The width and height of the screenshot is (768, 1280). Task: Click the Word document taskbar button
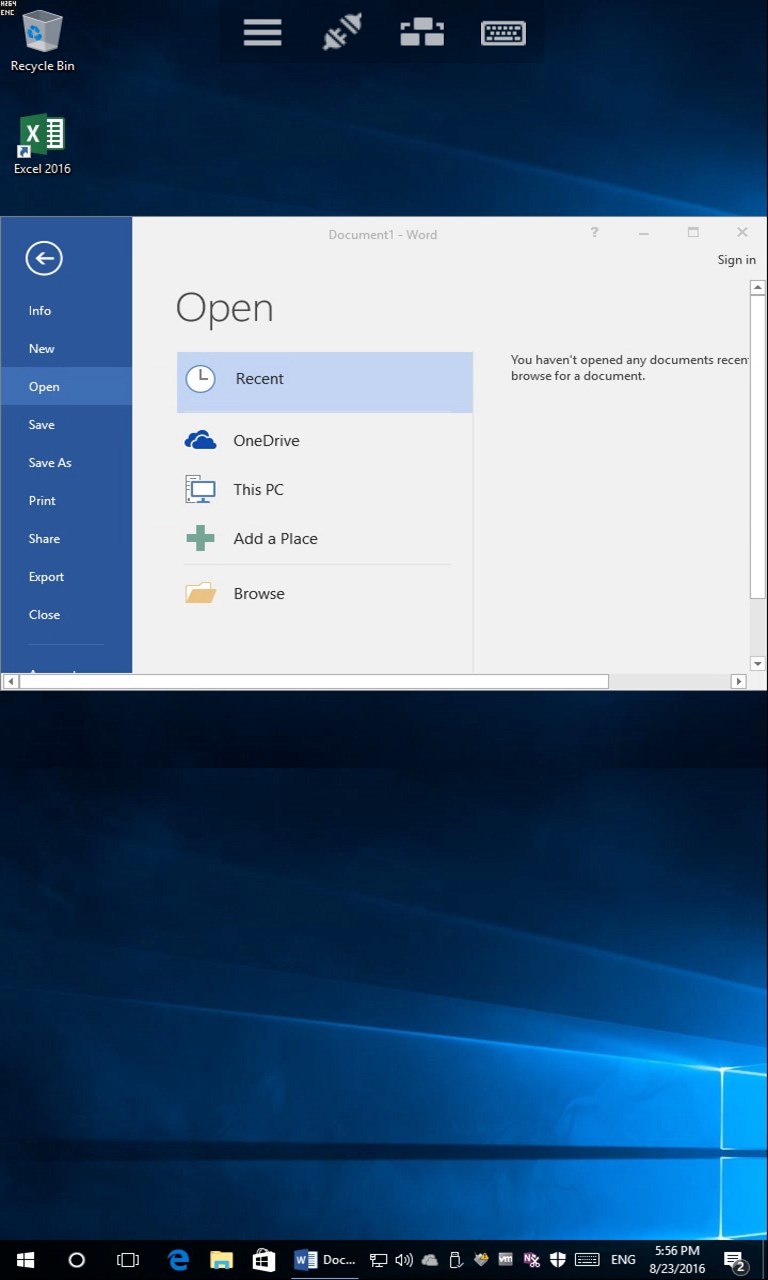point(325,1260)
